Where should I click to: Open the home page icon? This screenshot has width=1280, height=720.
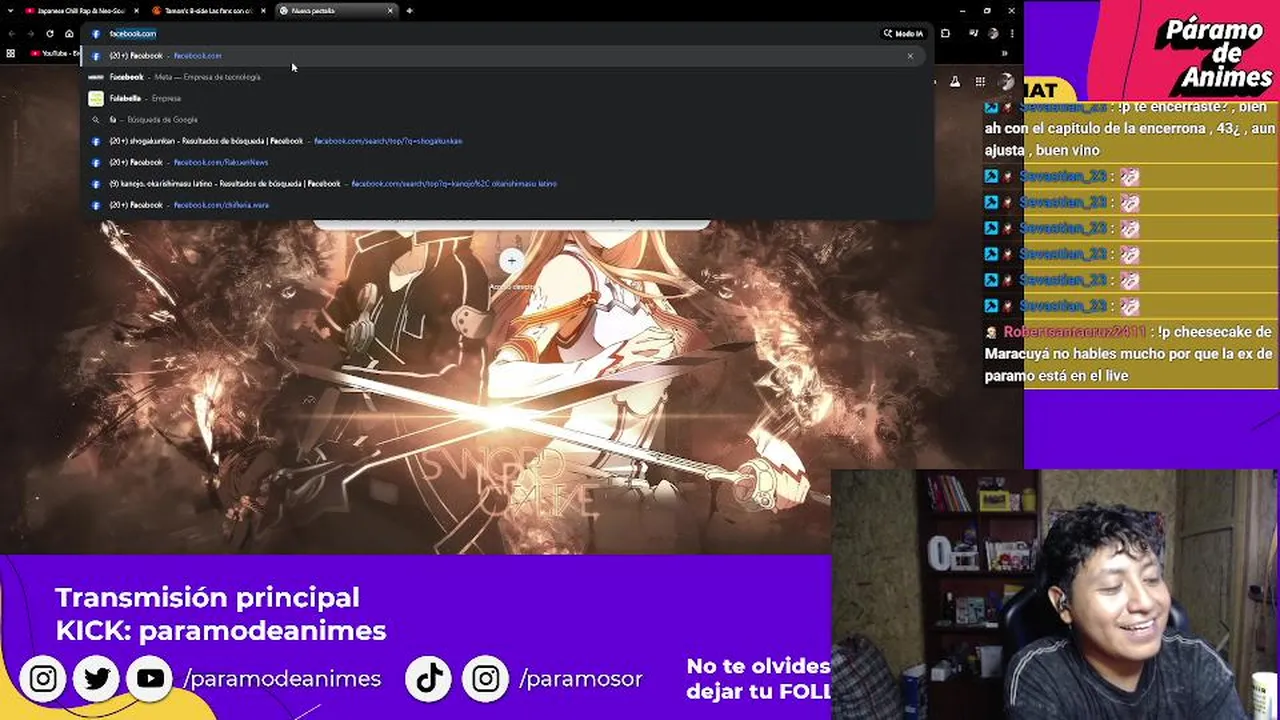(69, 33)
